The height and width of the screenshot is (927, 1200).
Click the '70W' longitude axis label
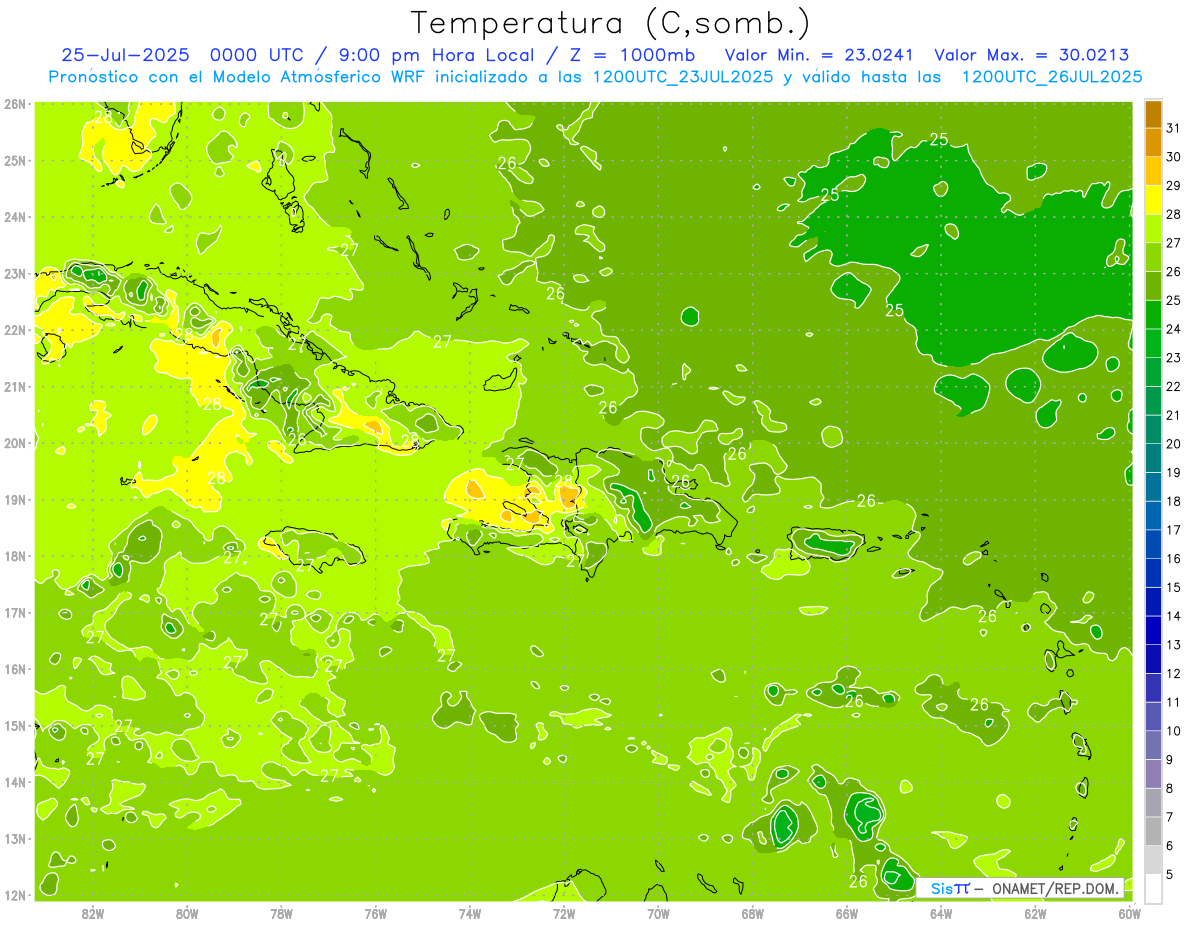(x=658, y=913)
